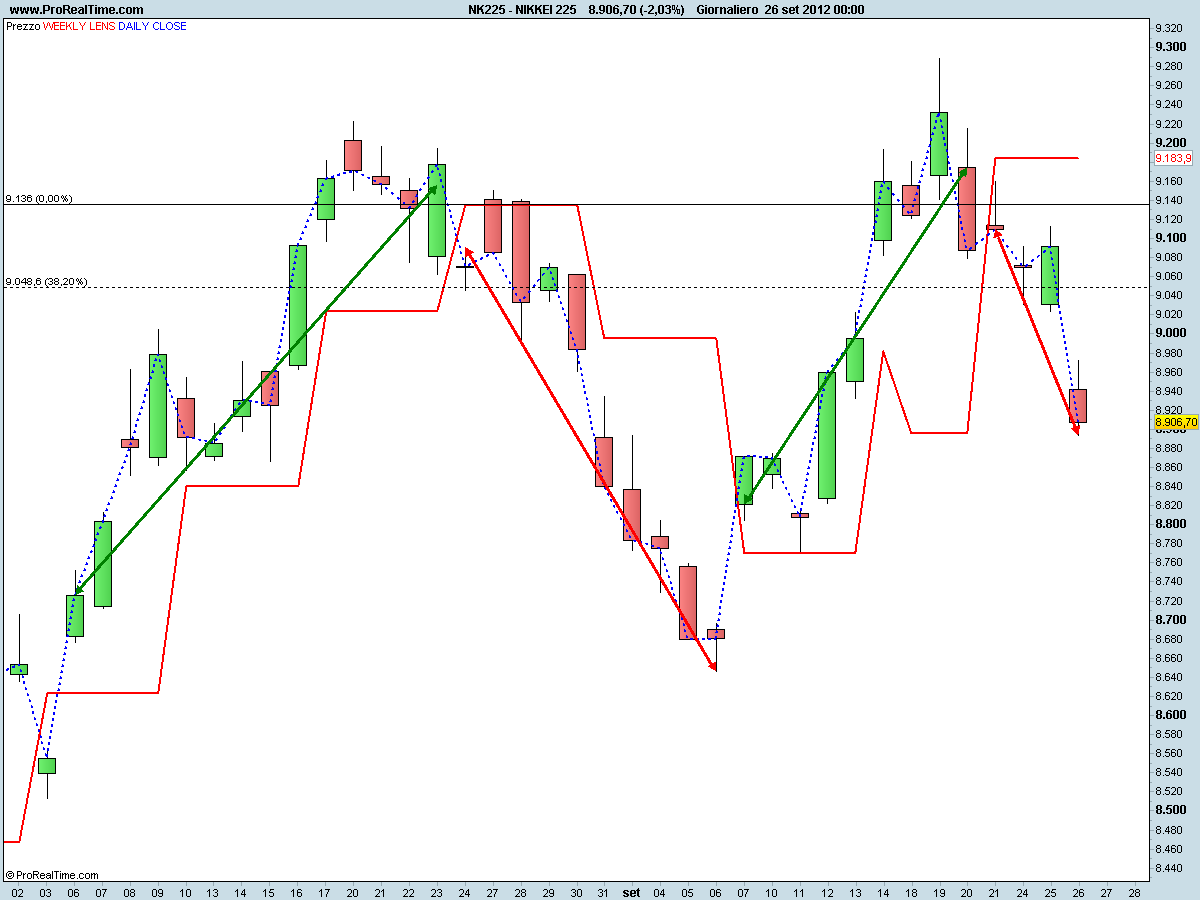
Task: Click the 8.800 price axis label
Action: point(1170,524)
